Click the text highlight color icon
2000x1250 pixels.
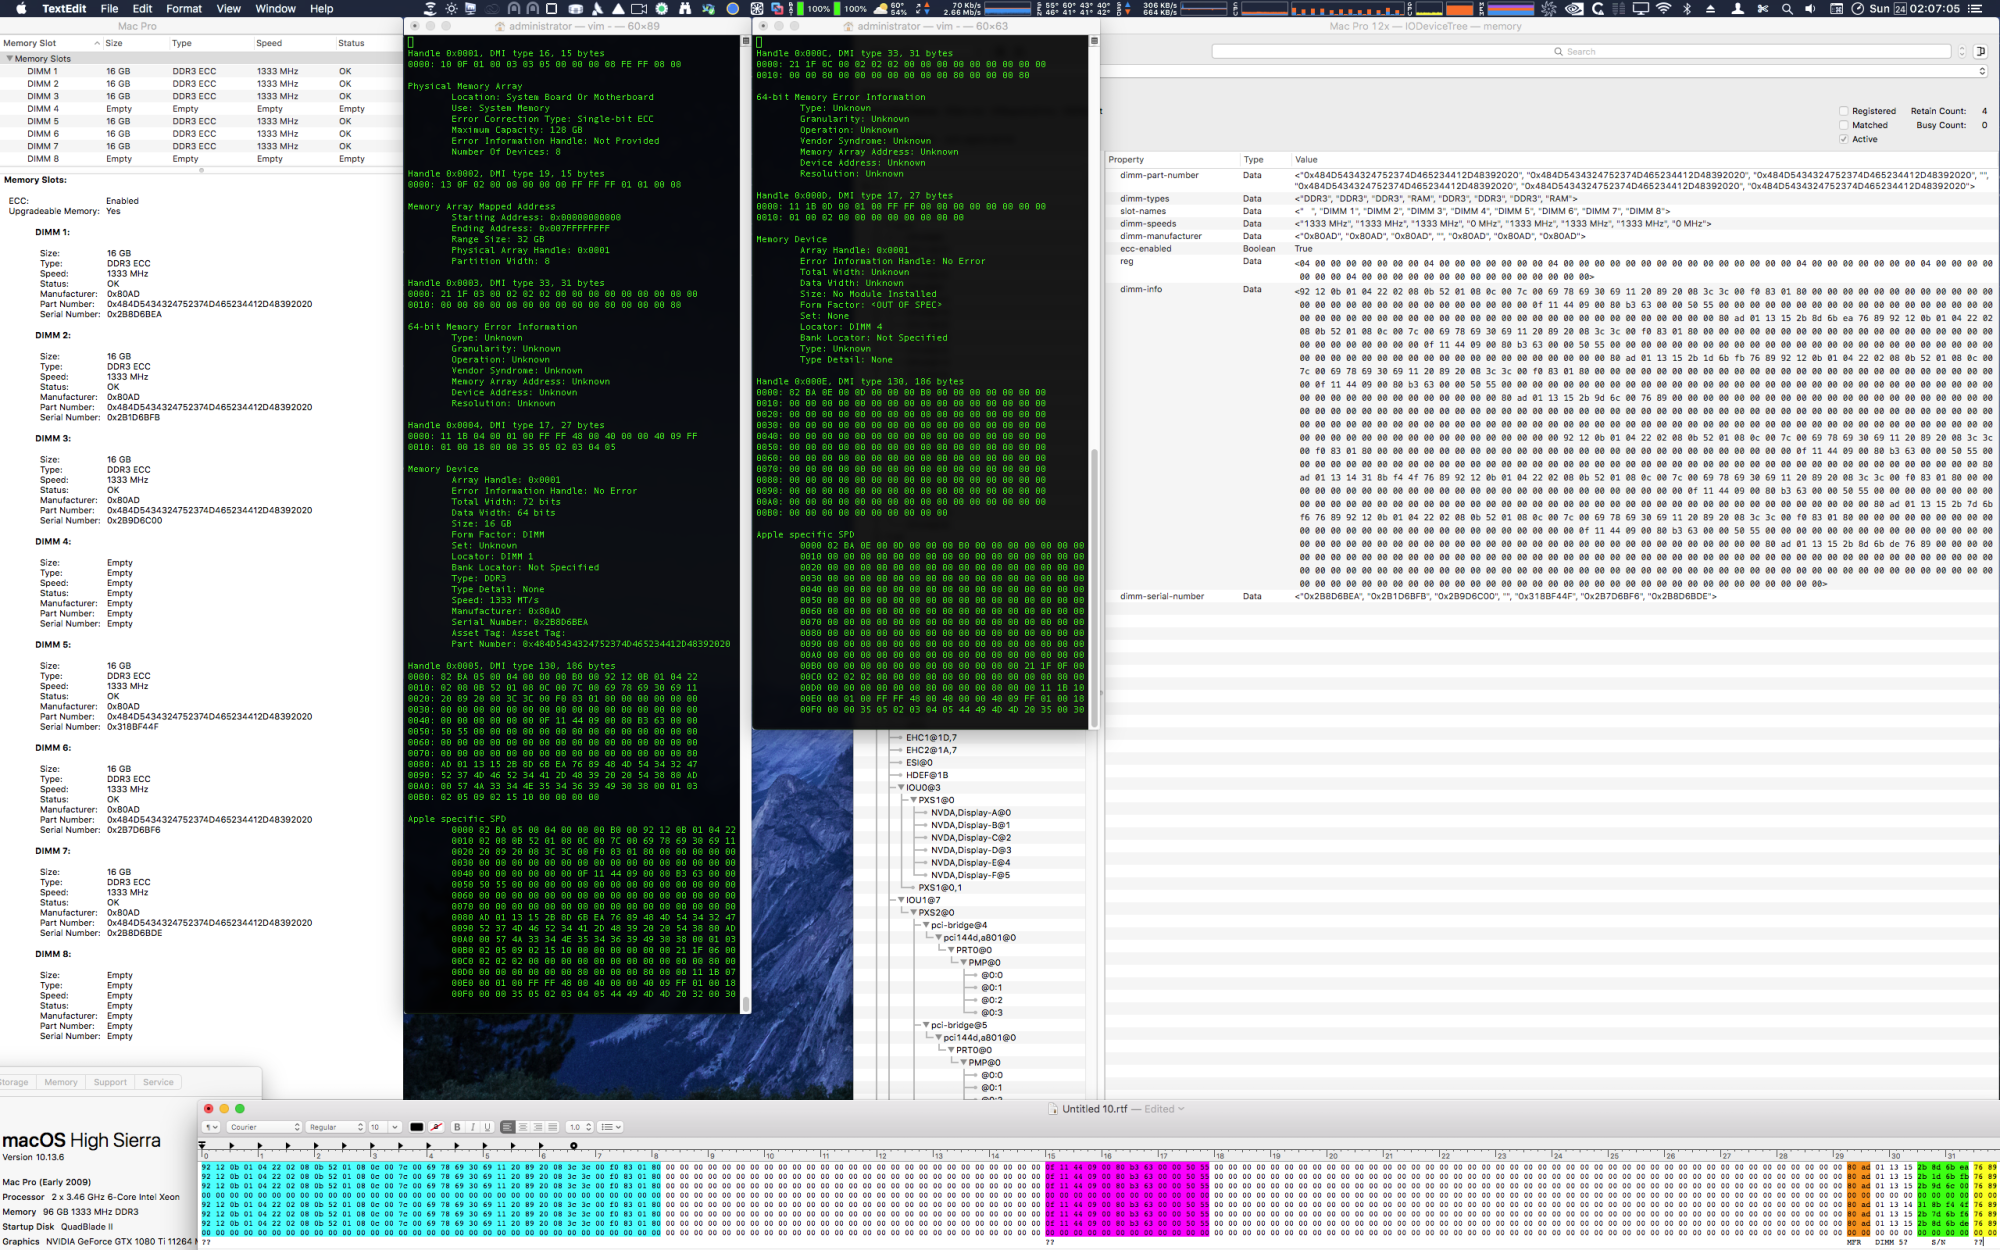click(x=436, y=1127)
